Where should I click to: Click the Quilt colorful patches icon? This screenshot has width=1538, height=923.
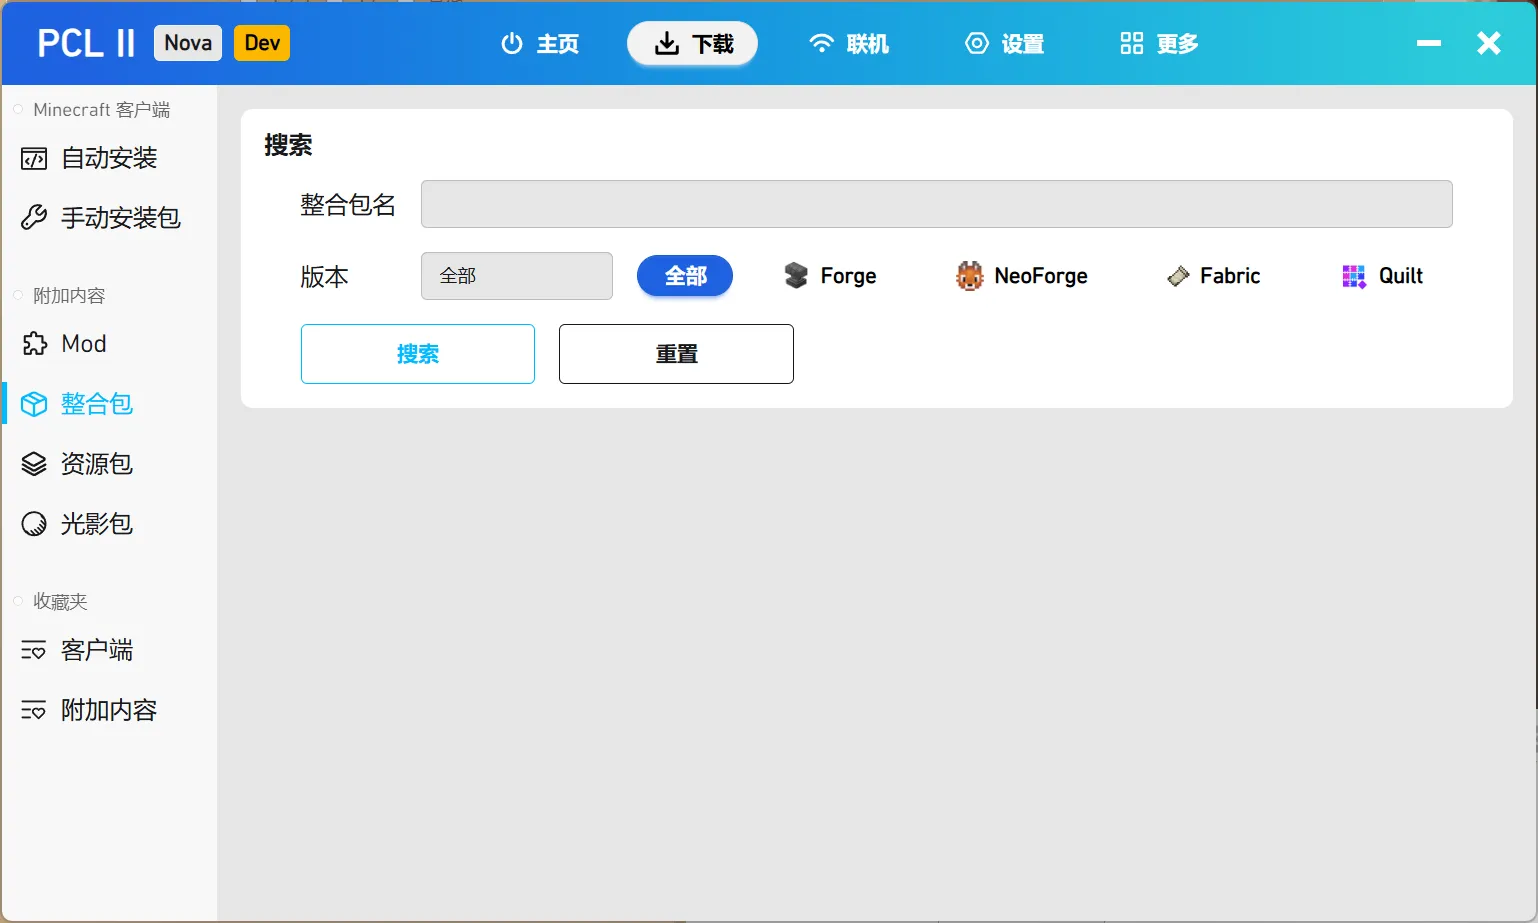1354,277
